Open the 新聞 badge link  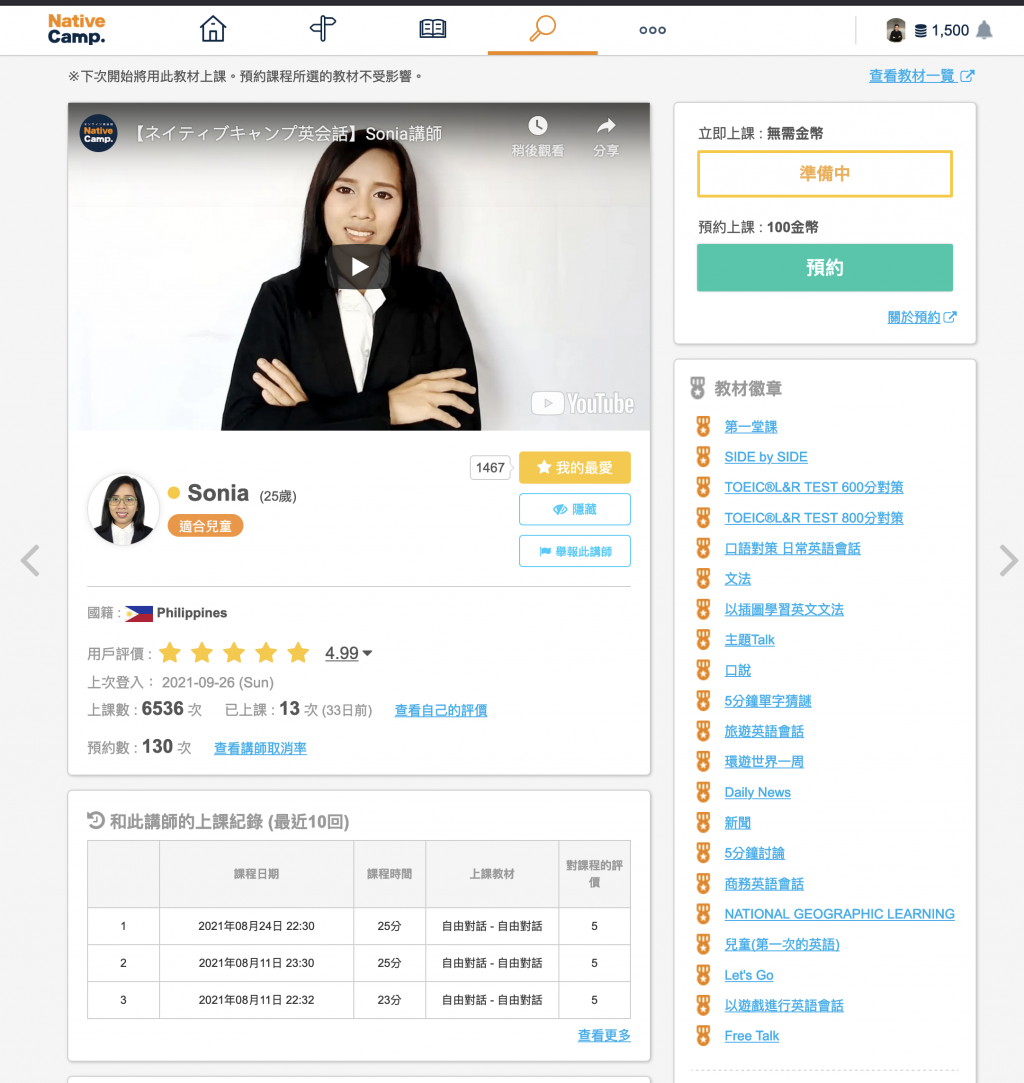[x=737, y=823]
